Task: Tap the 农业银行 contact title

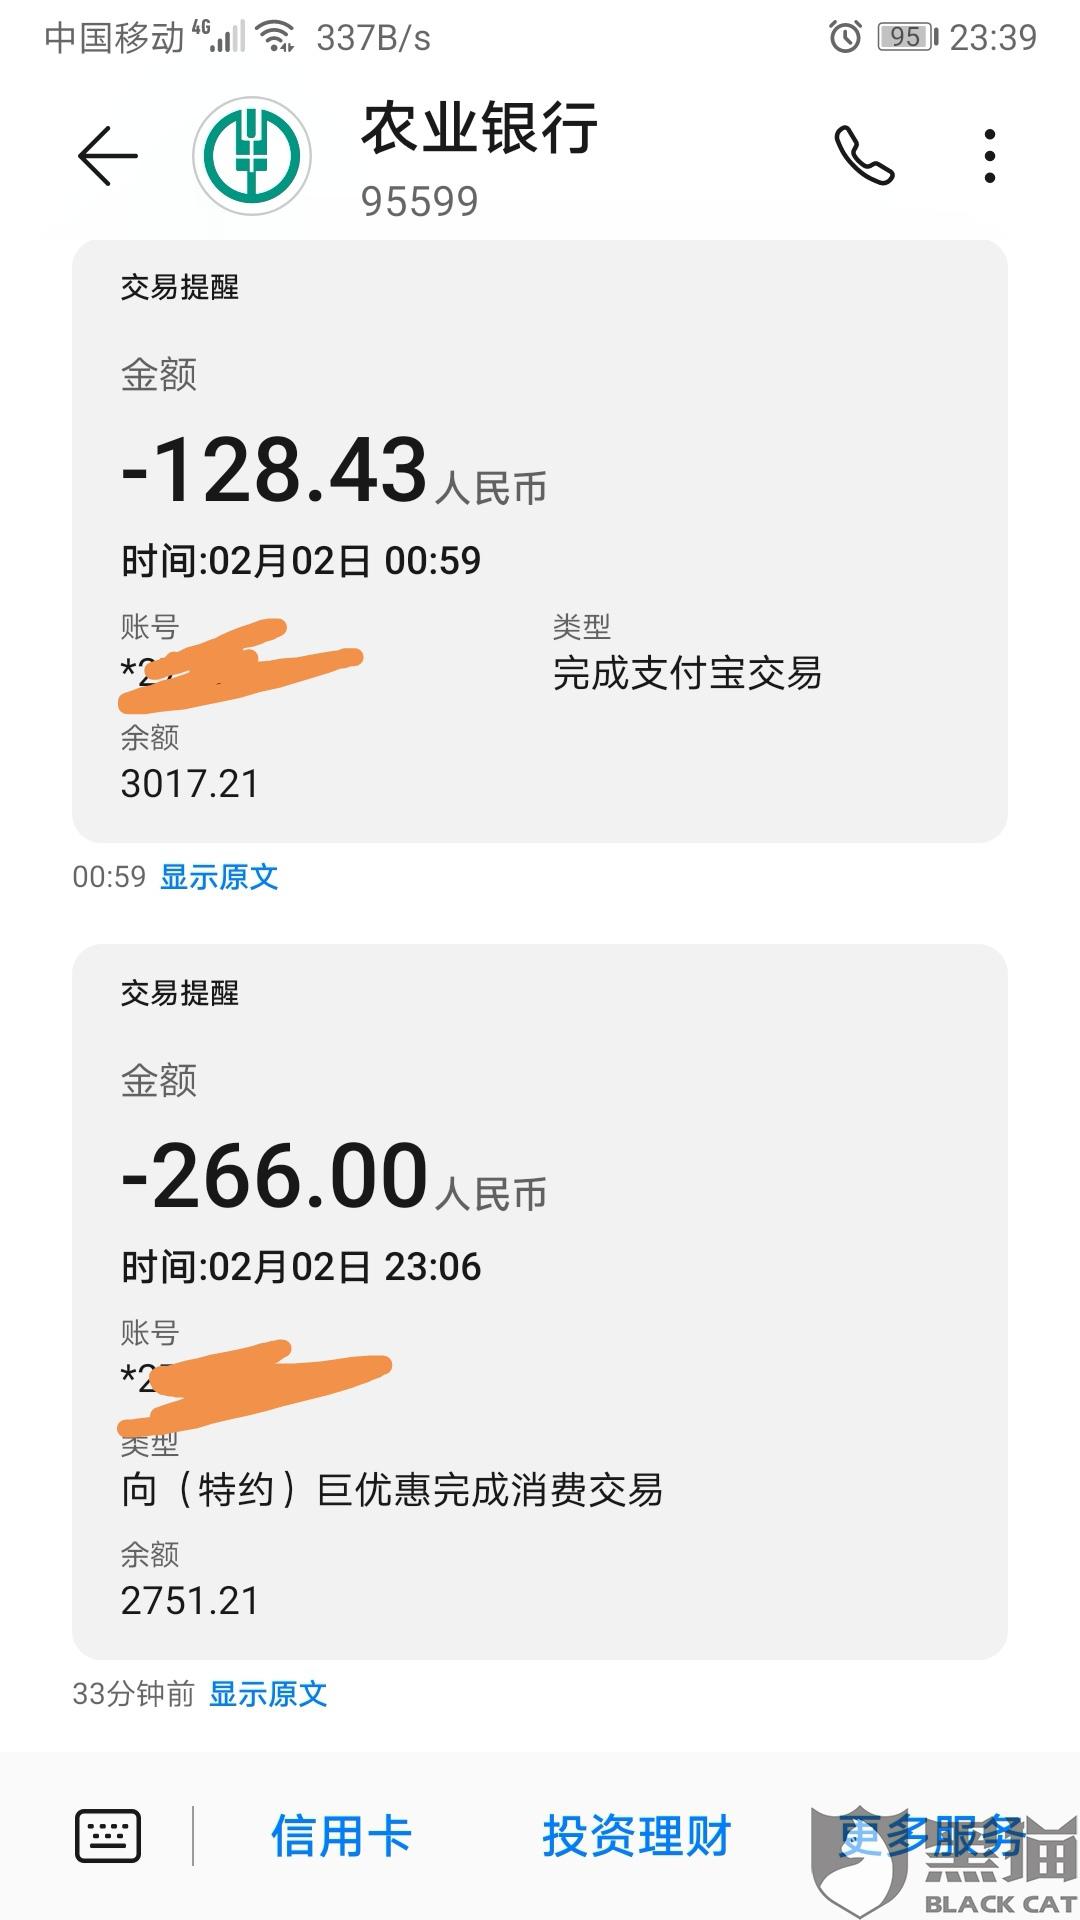Action: pyautogui.click(x=480, y=129)
